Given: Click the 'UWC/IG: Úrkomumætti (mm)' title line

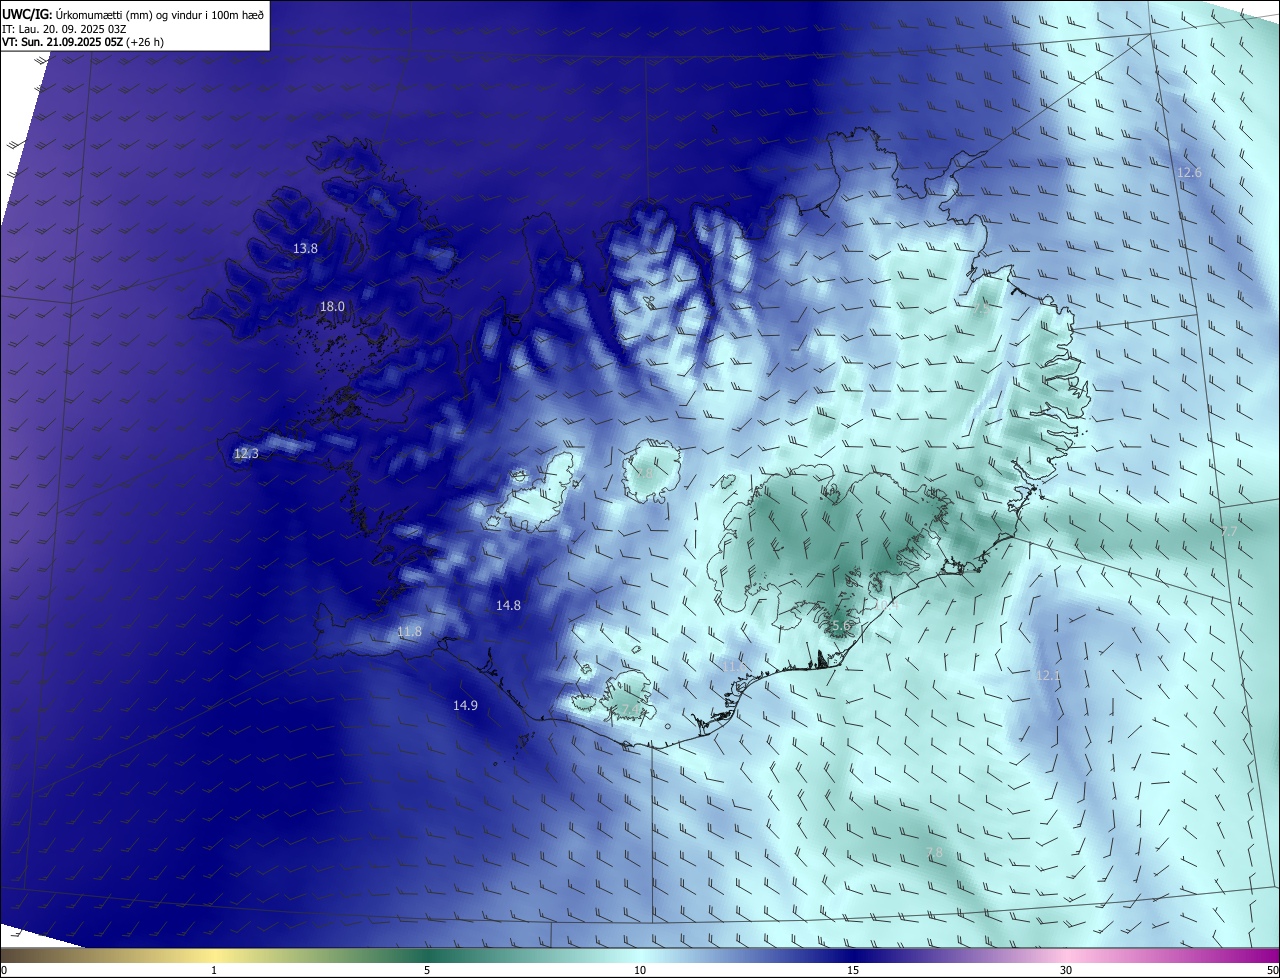Looking at the screenshot, I should click(x=133, y=14).
